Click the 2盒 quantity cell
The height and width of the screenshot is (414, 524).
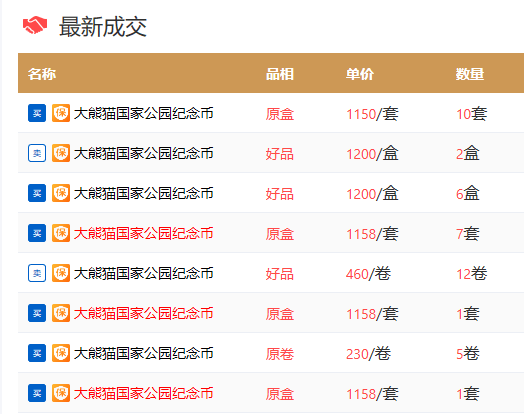point(468,154)
